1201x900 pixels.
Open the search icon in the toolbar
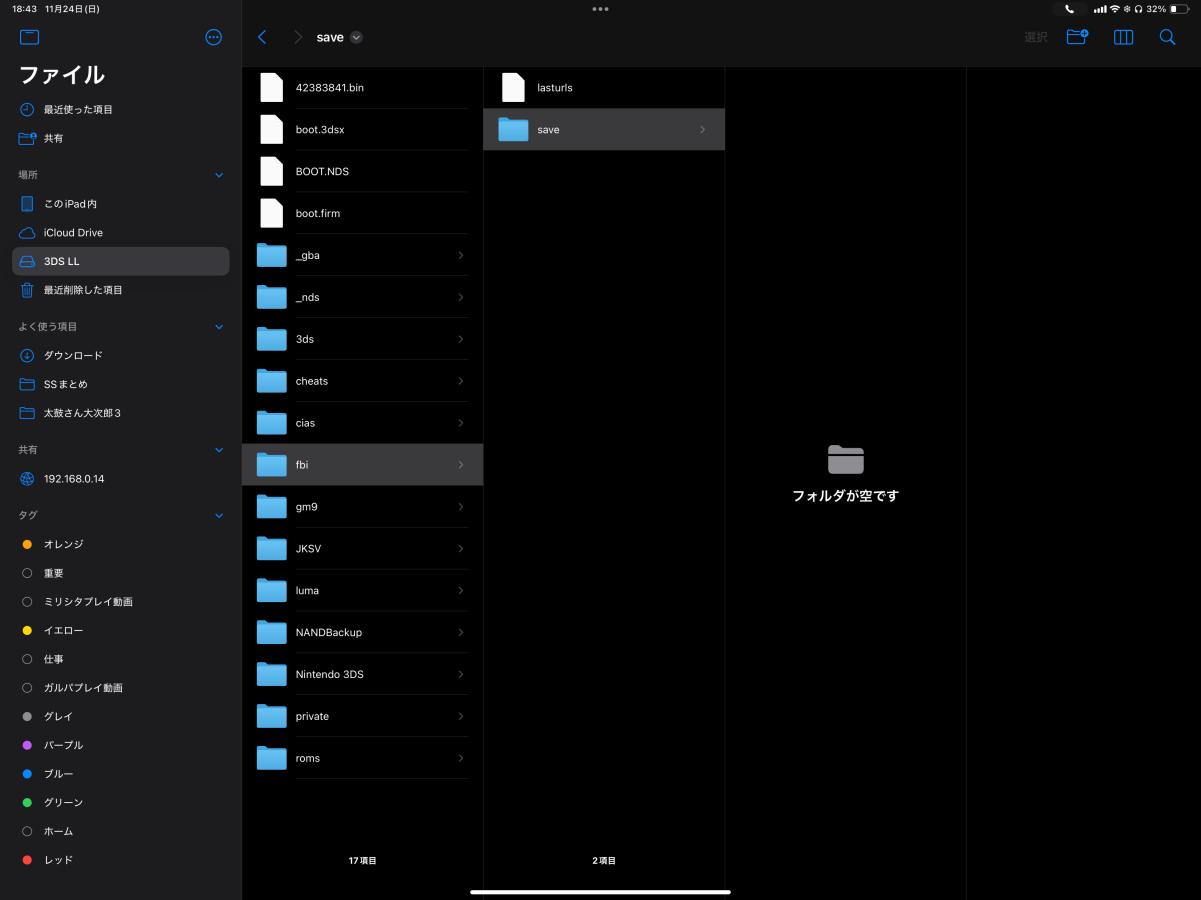pyautogui.click(x=1167, y=37)
